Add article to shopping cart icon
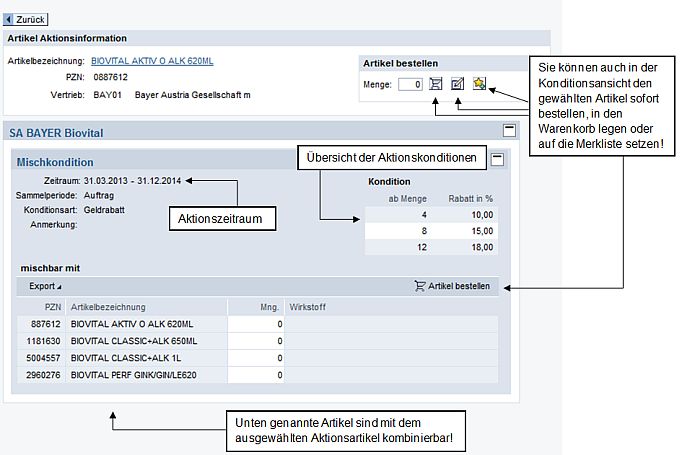 (435, 84)
